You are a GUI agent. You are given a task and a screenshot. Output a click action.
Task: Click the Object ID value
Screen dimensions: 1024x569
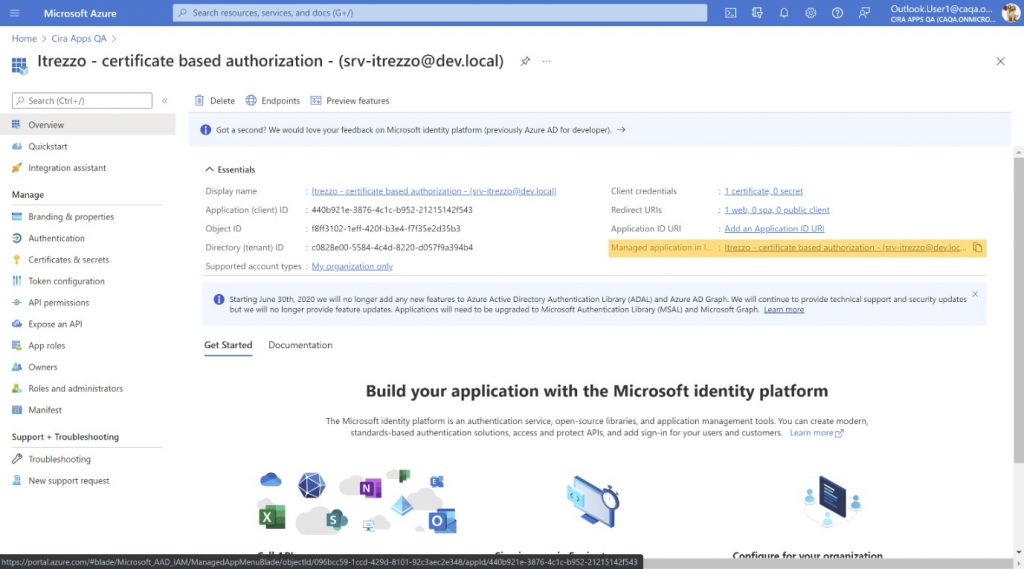[x=386, y=229]
